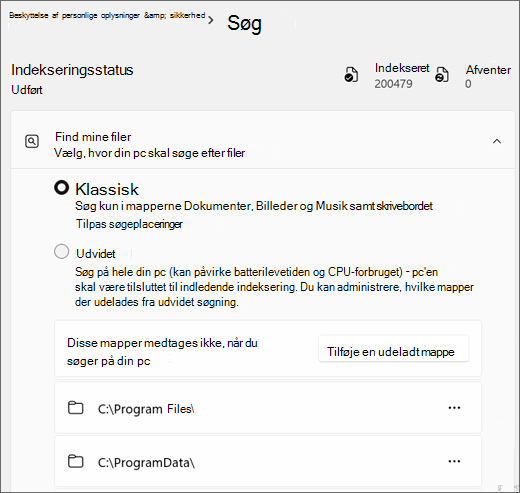This screenshot has height=493, width=520.
Task: Click the folder icon beside C:\ProgramData\
Action: click(x=76, y=461)
